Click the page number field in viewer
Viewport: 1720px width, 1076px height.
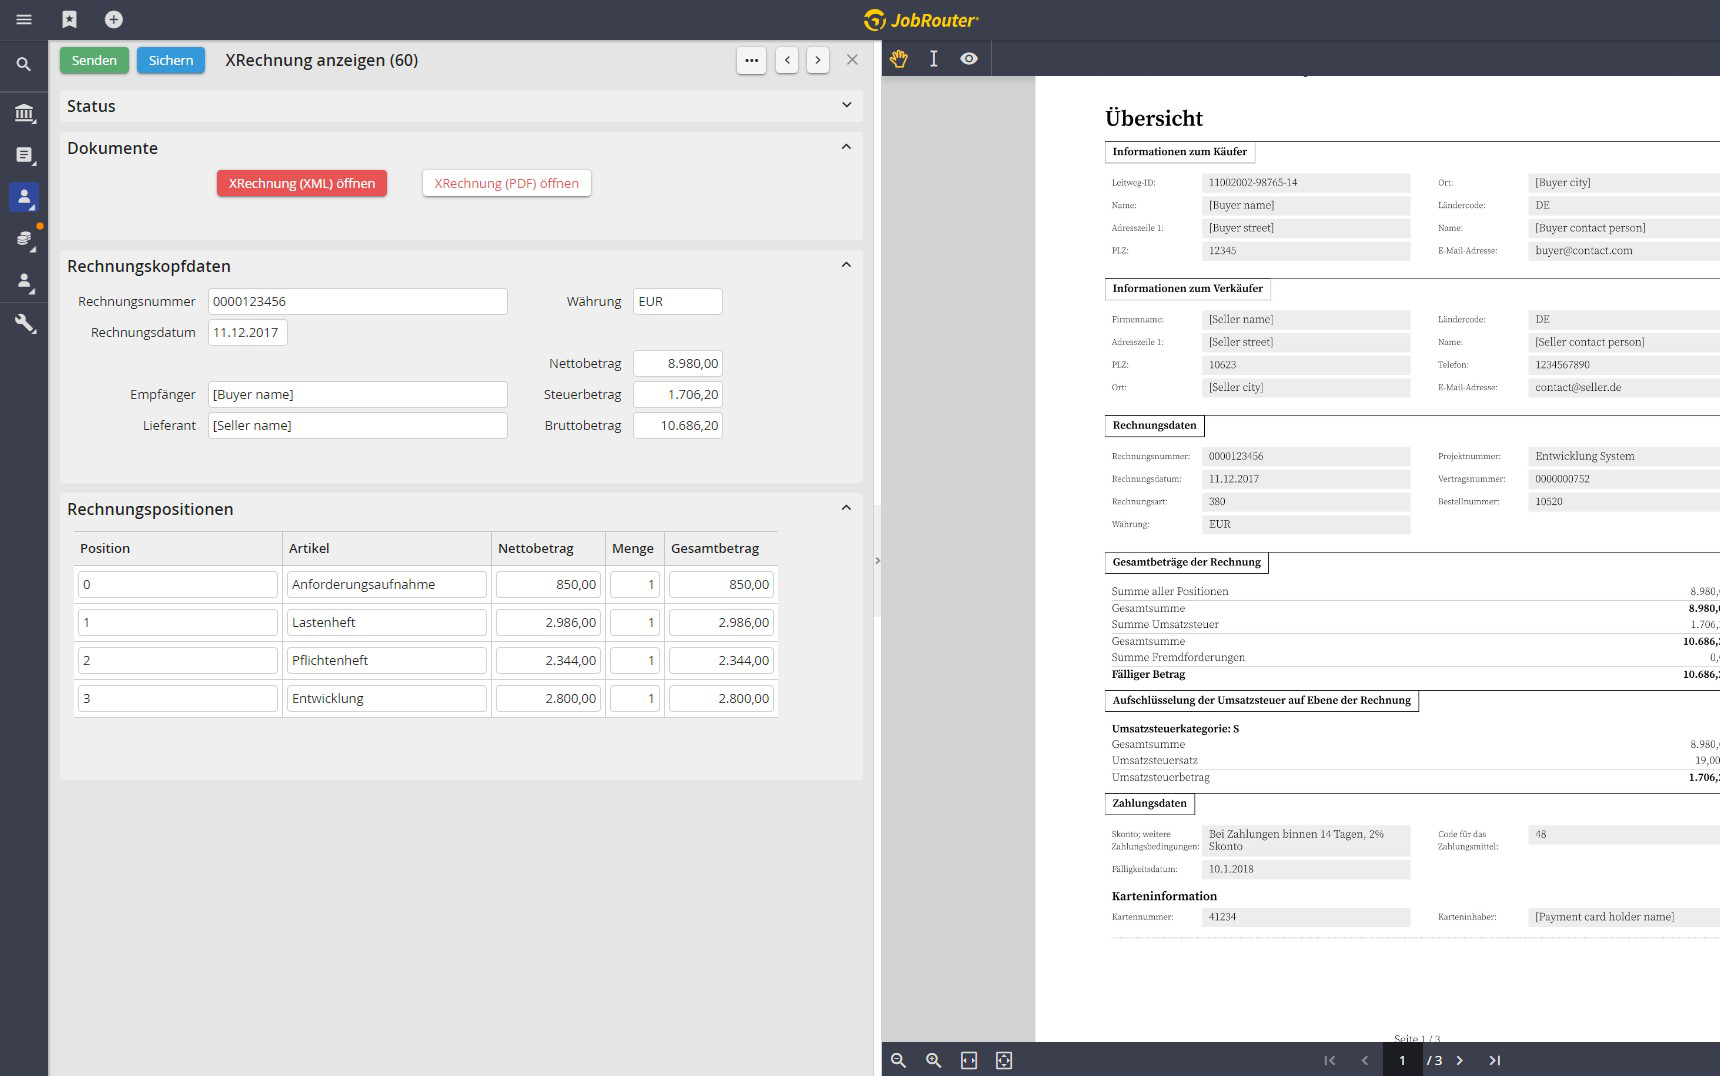point(1402,1060)
